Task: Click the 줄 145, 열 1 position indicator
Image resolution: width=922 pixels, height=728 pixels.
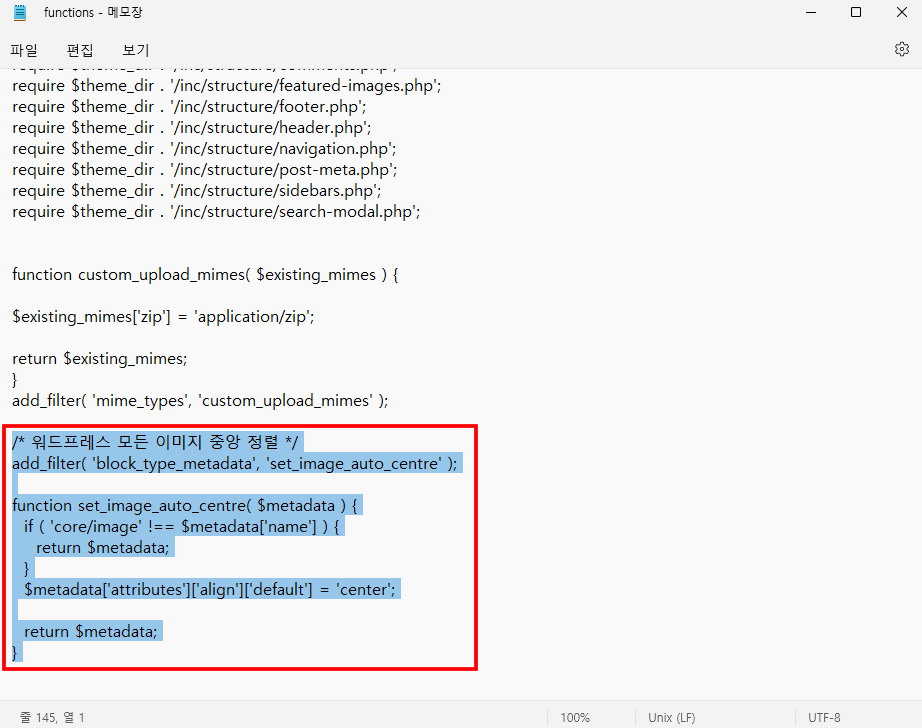Action: click(52, 717)
